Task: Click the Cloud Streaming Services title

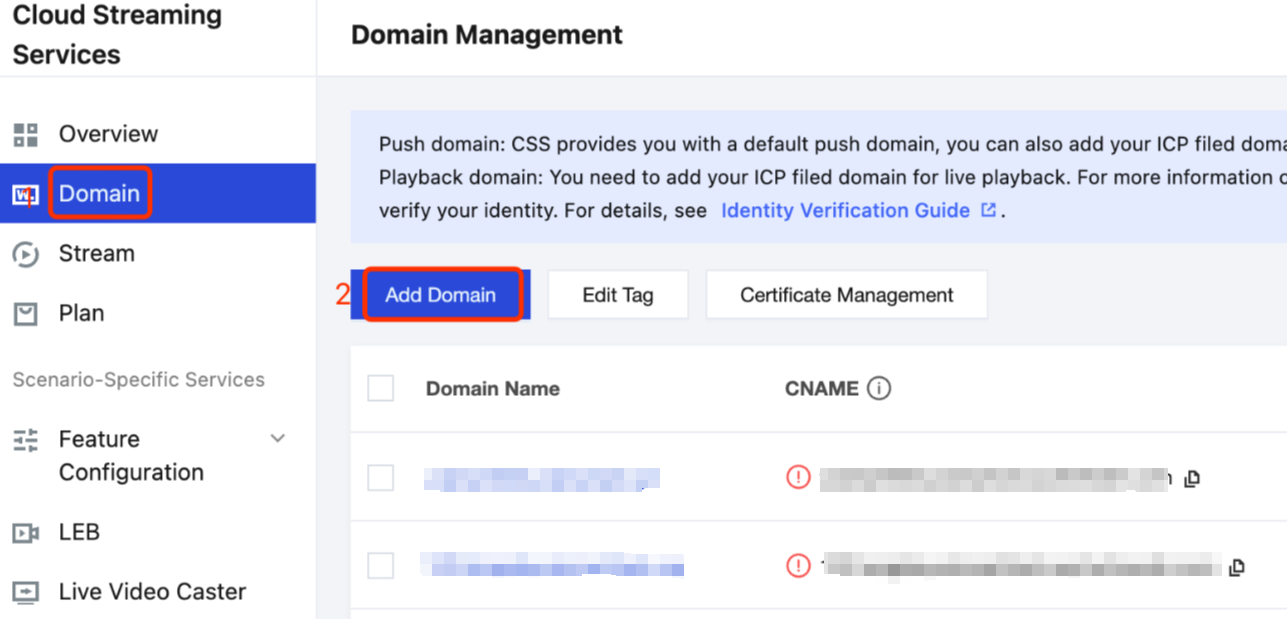Action: coord(117,35)
